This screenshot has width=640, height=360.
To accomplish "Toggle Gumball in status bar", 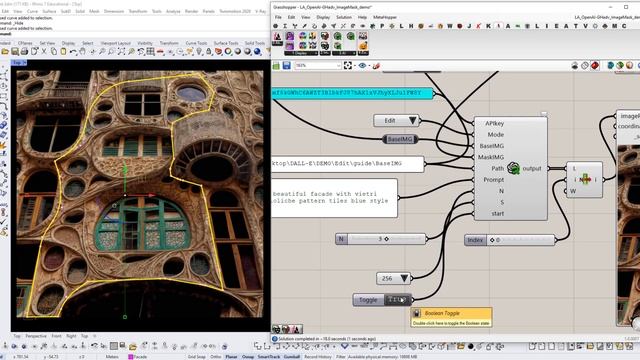I will point(291,357).
